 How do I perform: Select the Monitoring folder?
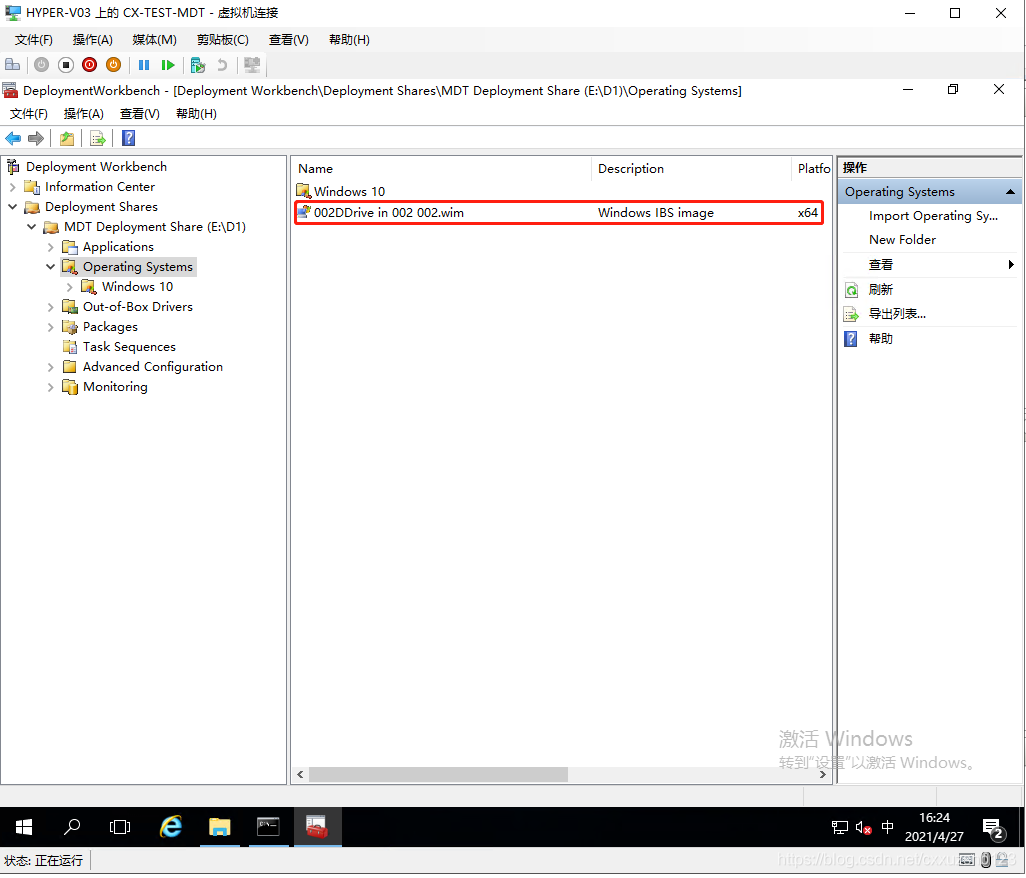[115, 387]
